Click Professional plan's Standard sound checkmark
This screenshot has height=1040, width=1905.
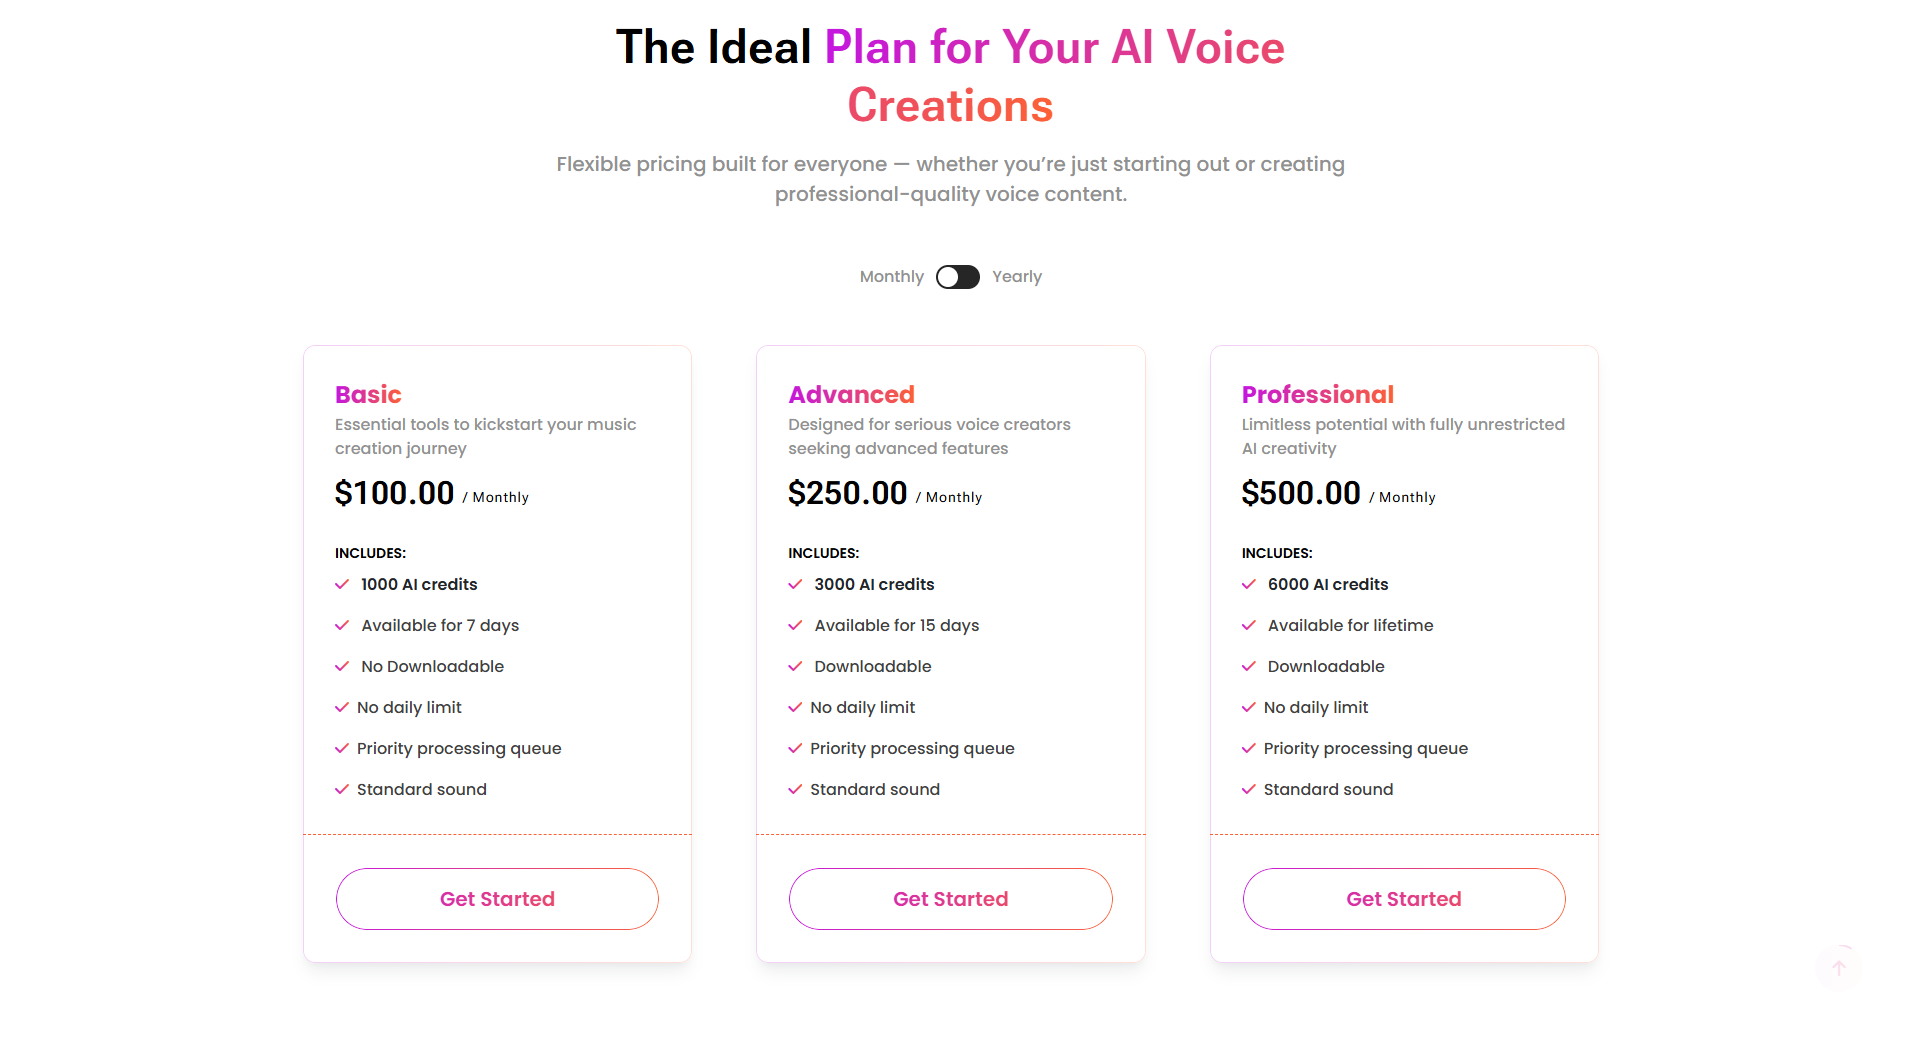[1248, 789]
